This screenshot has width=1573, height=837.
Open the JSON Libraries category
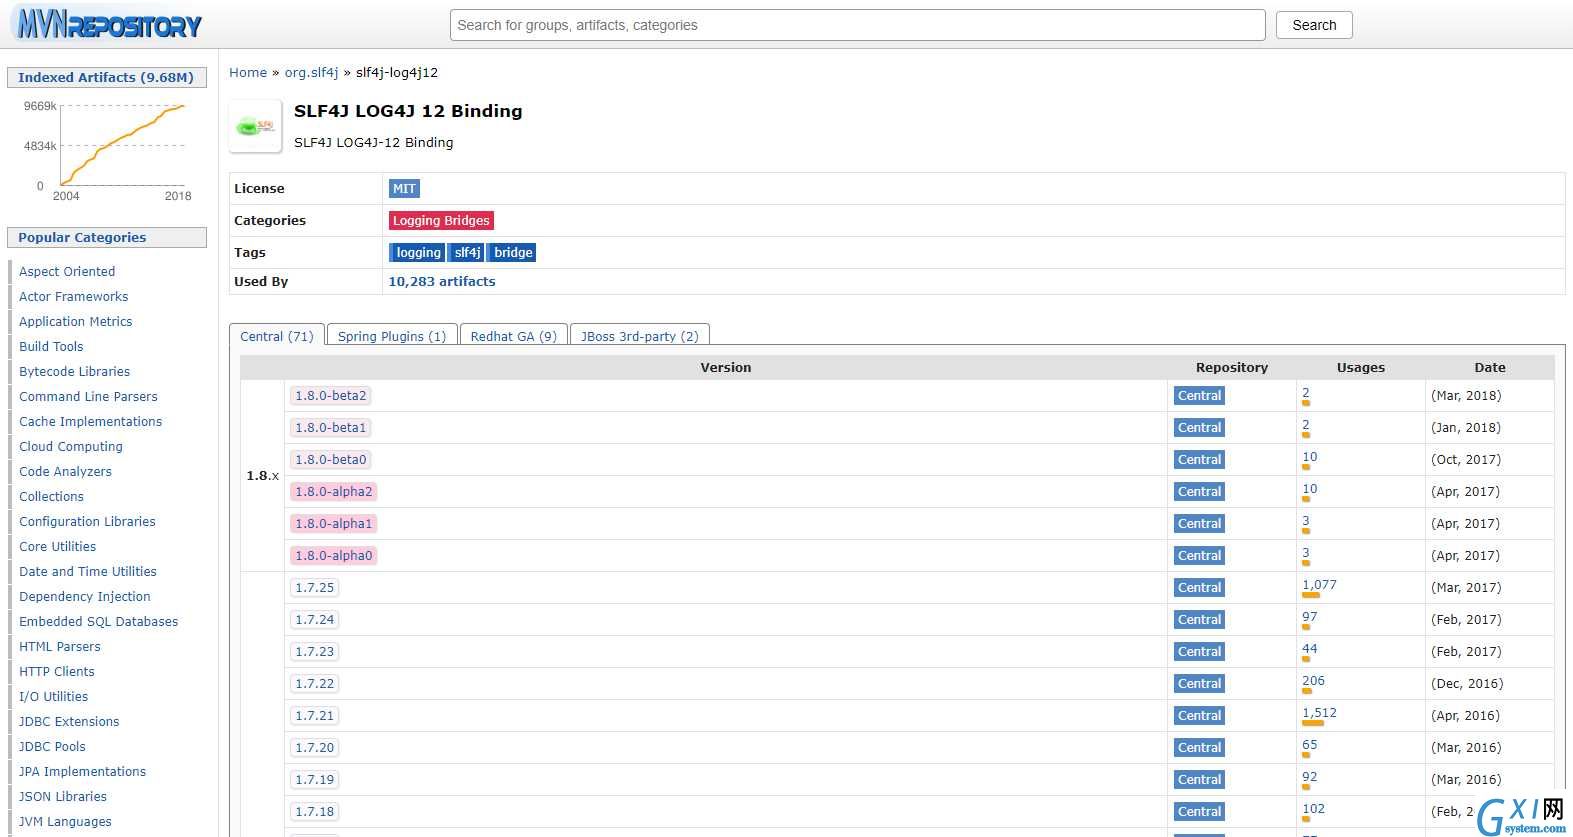pos(63,797)
